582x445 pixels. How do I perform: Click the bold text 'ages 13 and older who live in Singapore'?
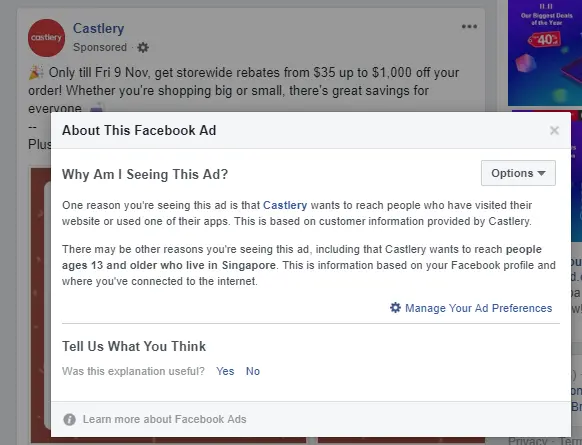point(169,265)
